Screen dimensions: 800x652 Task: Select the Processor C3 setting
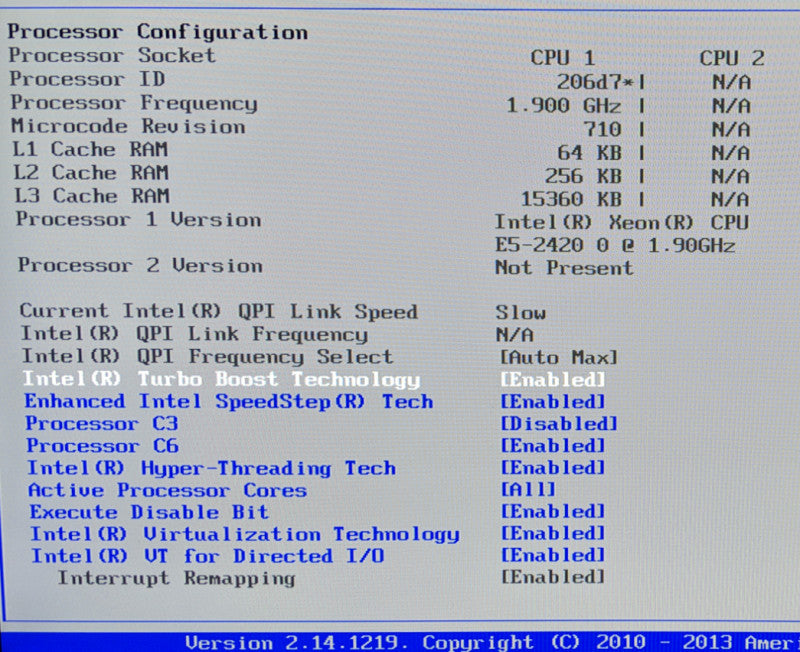tap(102, 423)
